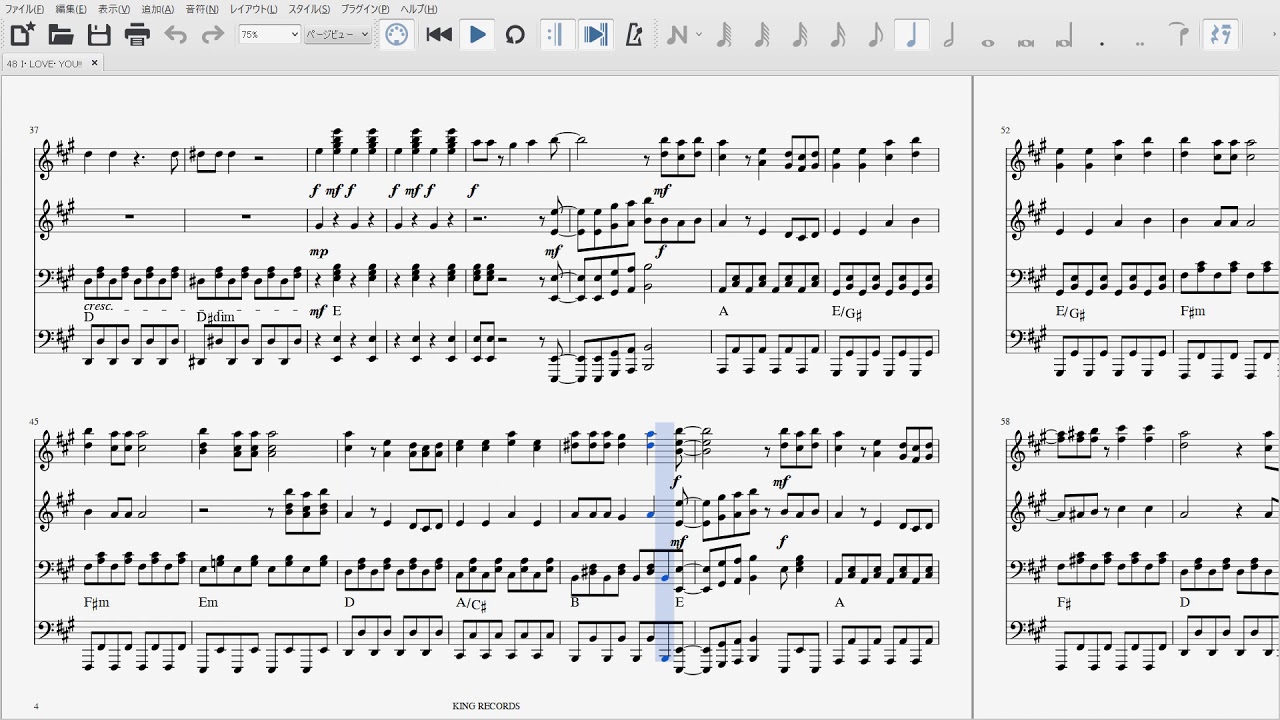1280x720 pixels.
Task: Rewind to the start of the score
Action: pyautogui.click(x=439, y=35)
